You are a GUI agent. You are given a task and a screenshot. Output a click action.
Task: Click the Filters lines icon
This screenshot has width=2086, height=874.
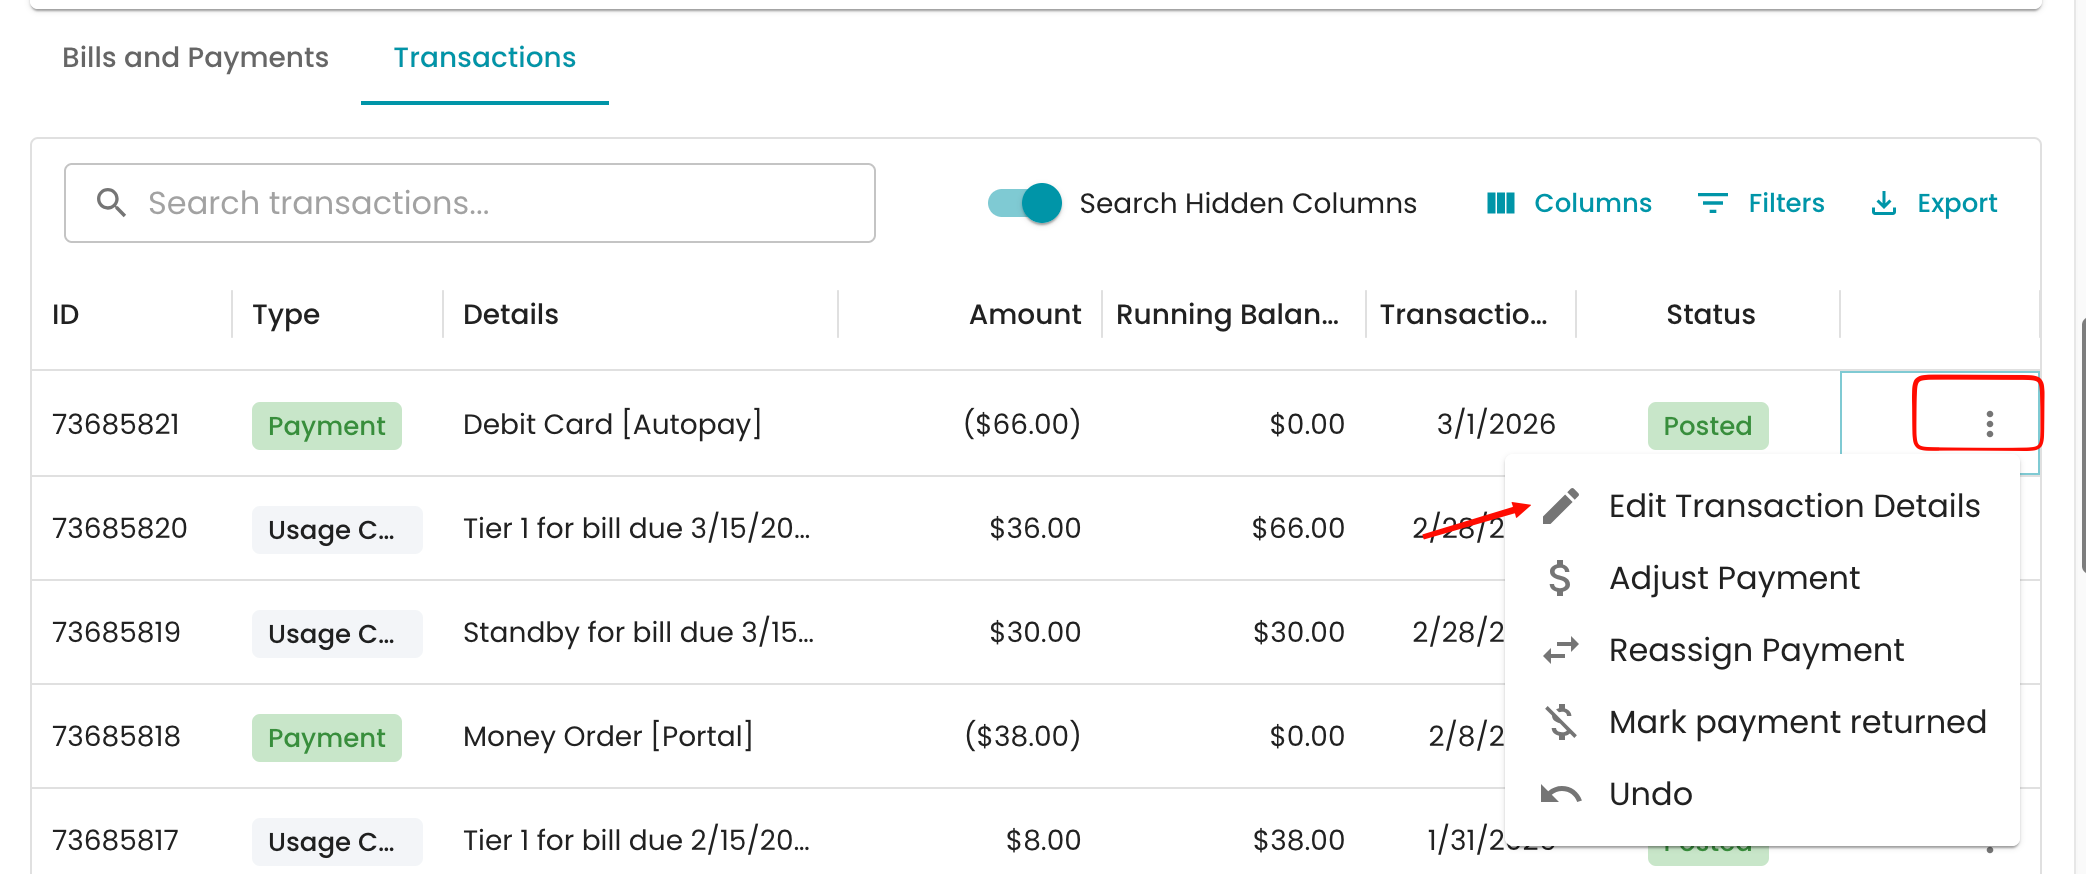pos(1712,204)
